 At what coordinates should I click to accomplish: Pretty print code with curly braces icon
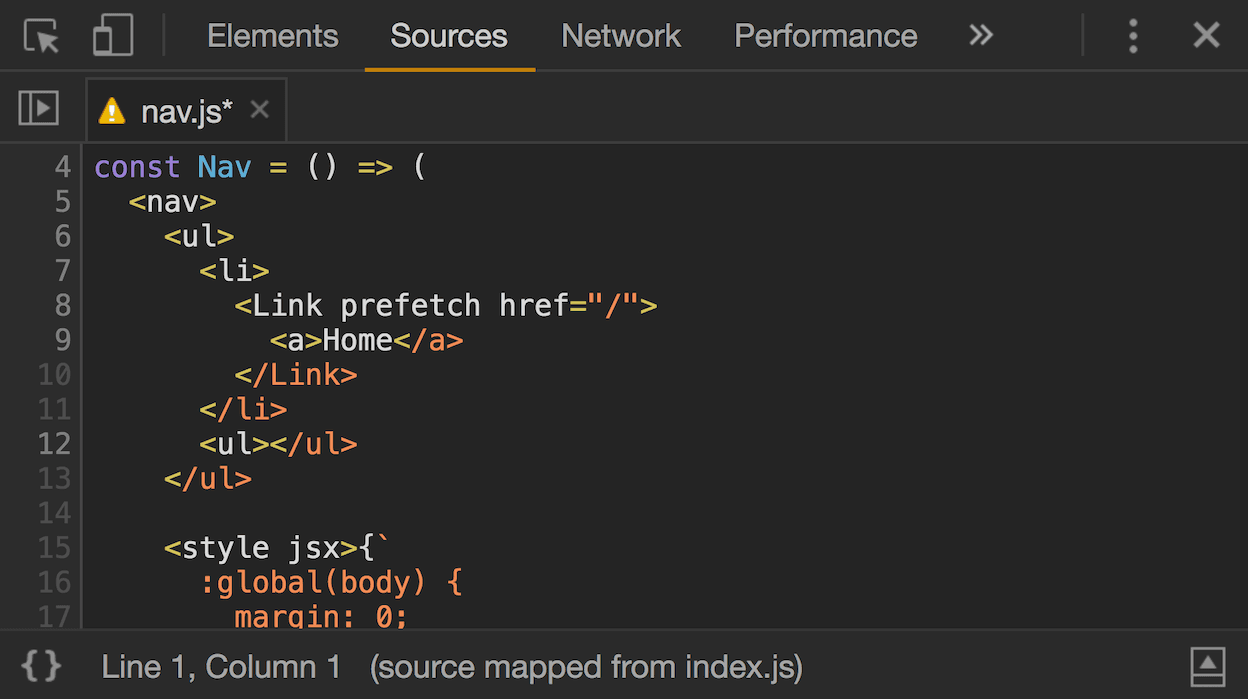click(41, 666)
